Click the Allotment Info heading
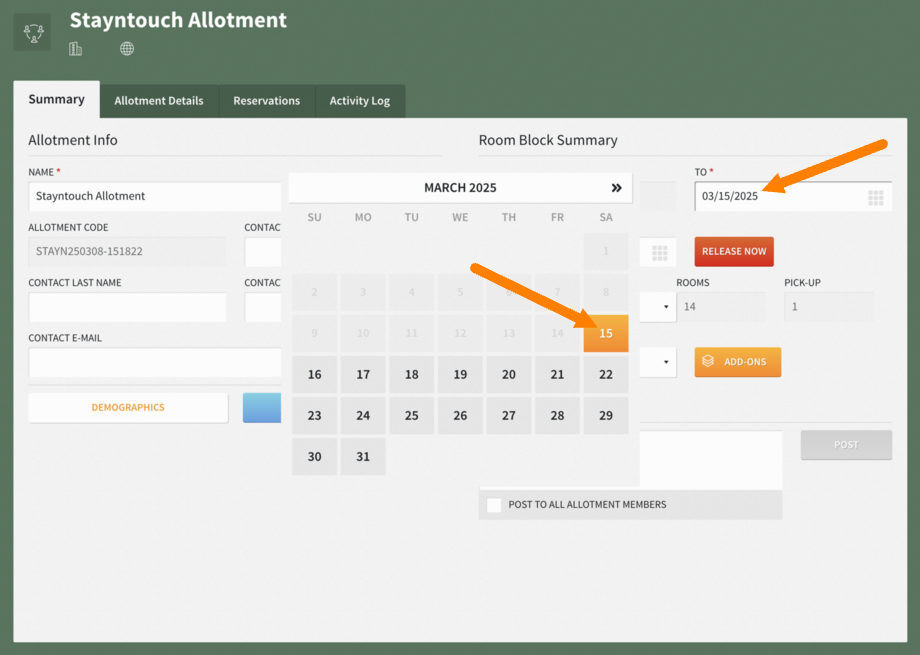 pos(73,140)
